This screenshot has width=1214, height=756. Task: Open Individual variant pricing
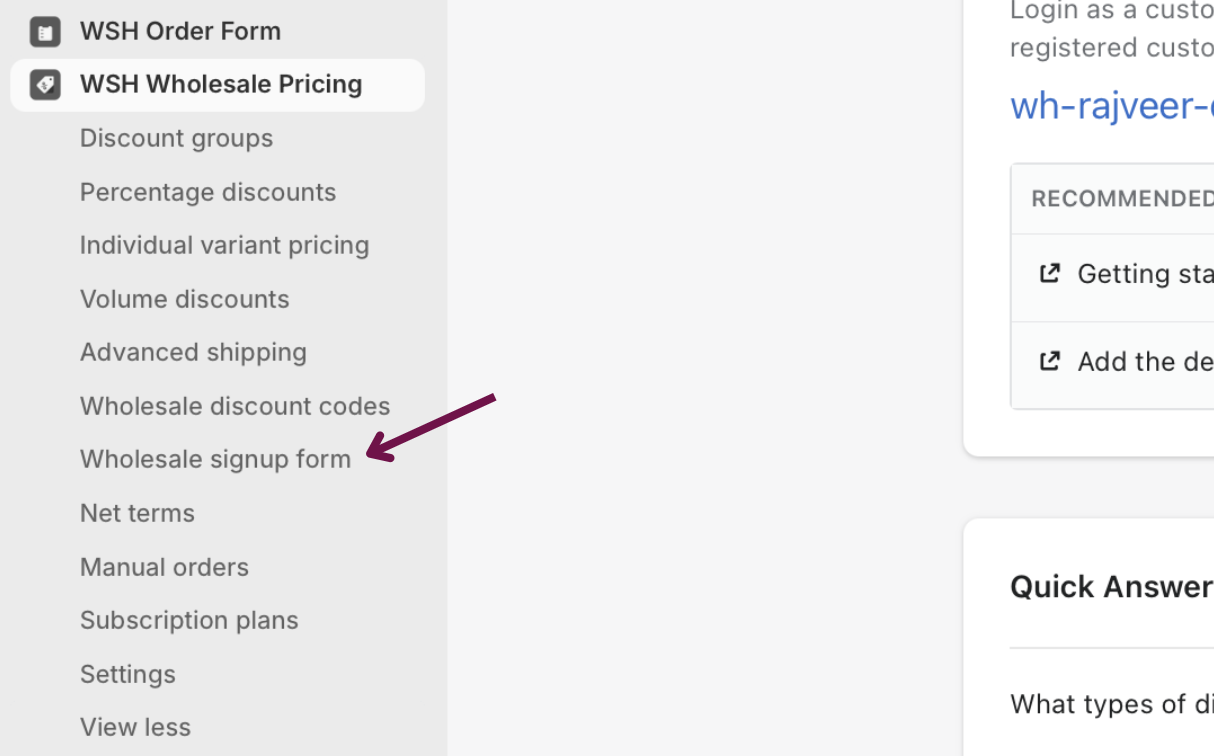[224, 245]
